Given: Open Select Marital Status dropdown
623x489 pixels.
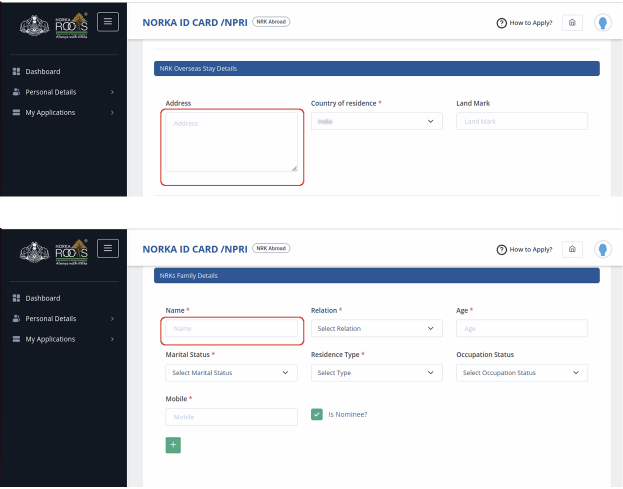Looking at the screenshot, I should pos(231,373).
